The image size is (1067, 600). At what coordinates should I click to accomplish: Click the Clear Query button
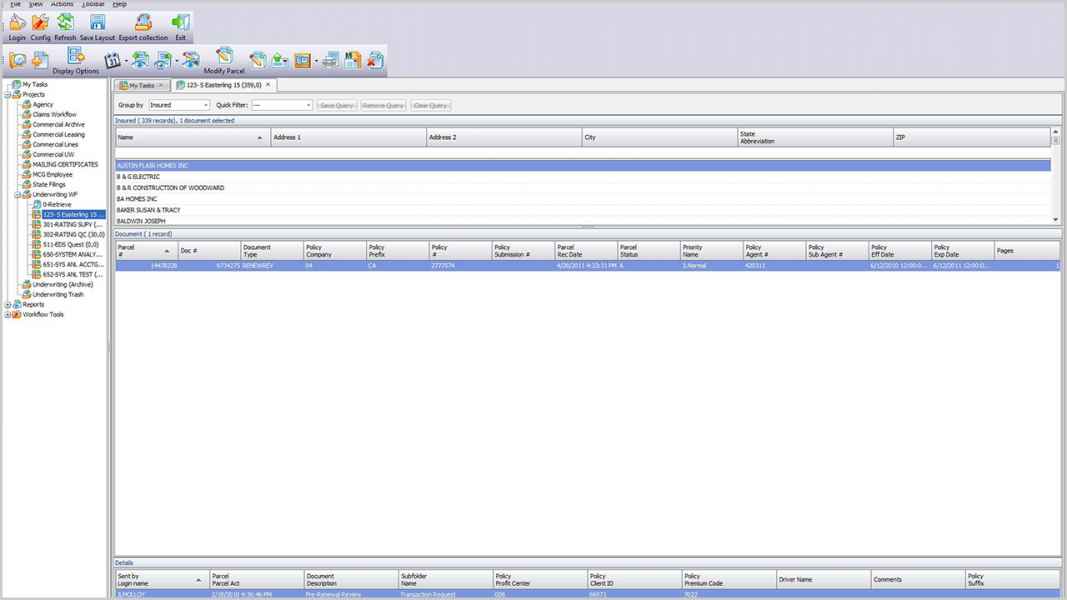pos(430,105)
